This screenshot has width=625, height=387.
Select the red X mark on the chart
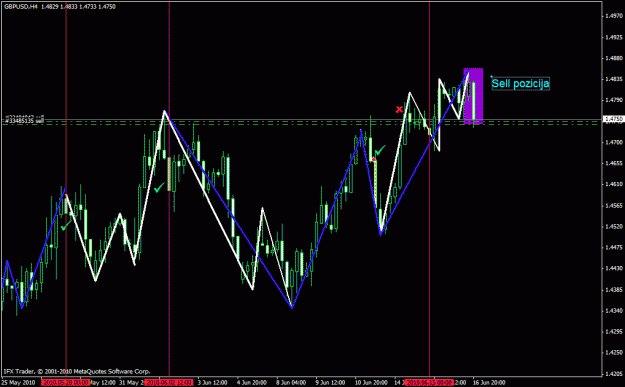click(399, 109)
